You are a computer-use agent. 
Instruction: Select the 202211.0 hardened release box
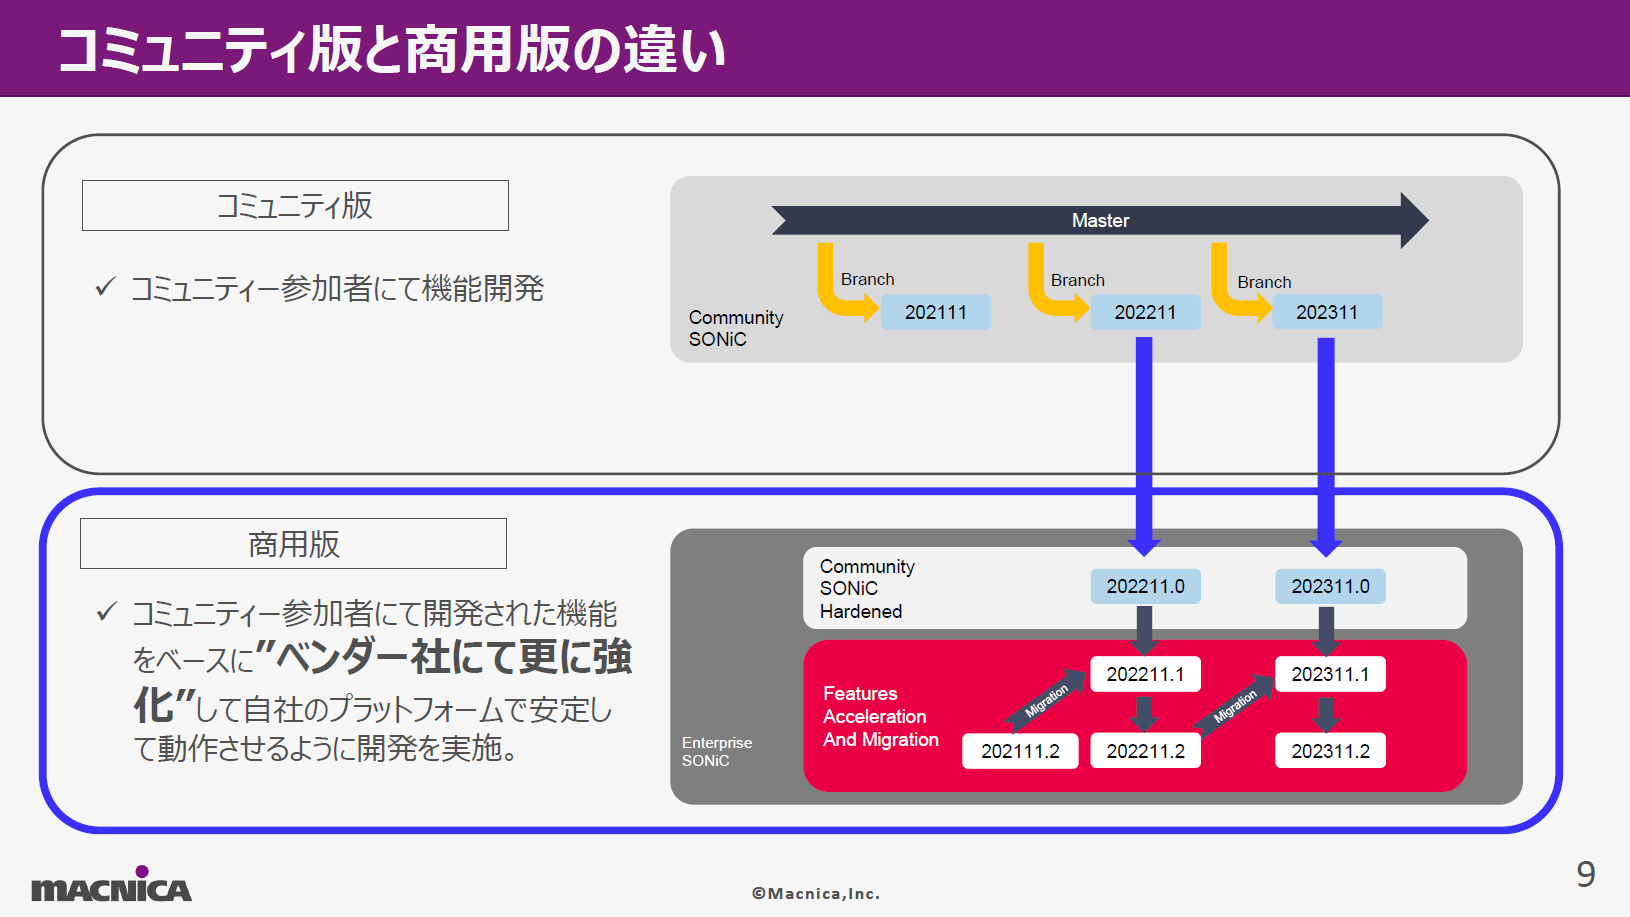pyautogui.click(x=1145, y=586)
